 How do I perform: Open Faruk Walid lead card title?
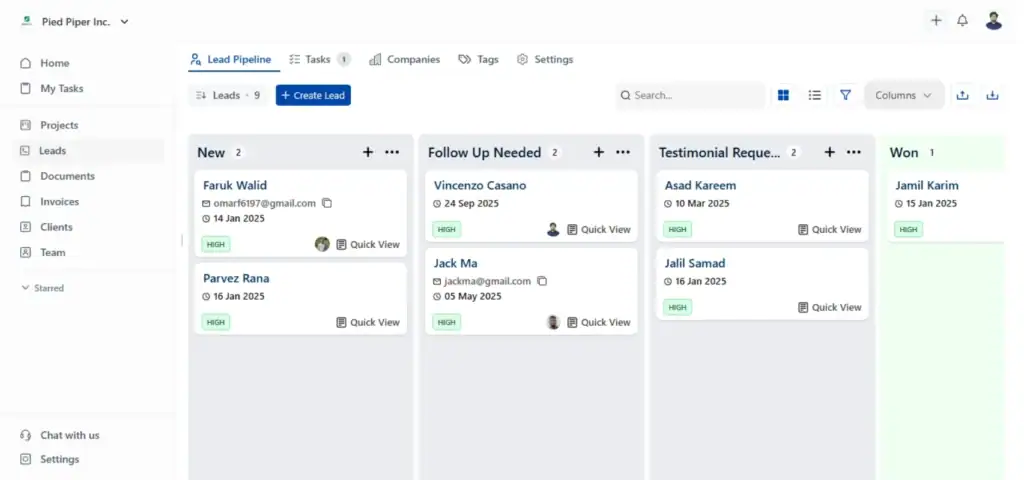235,185
